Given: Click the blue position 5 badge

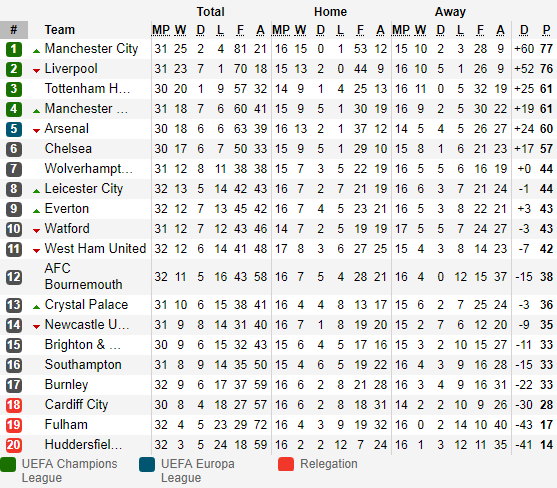Looking at the screenshot, I should (x=14, y=129).
